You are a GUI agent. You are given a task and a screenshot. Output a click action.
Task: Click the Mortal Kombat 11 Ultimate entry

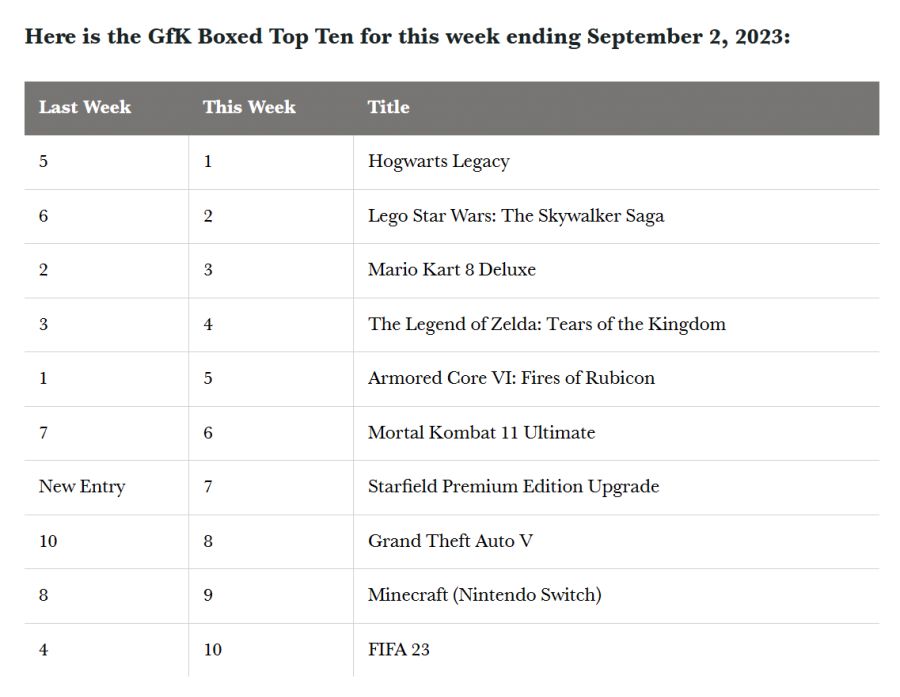coord(481,433)
